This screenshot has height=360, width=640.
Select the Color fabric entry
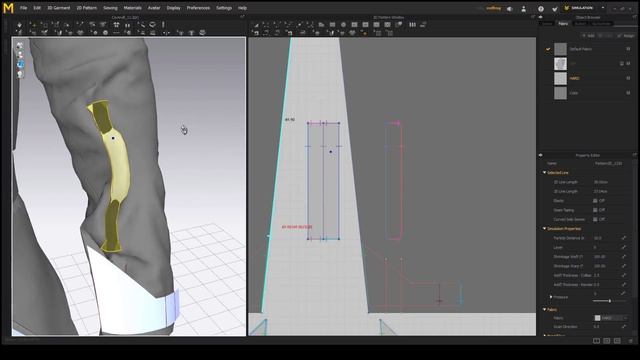(573, 93)
